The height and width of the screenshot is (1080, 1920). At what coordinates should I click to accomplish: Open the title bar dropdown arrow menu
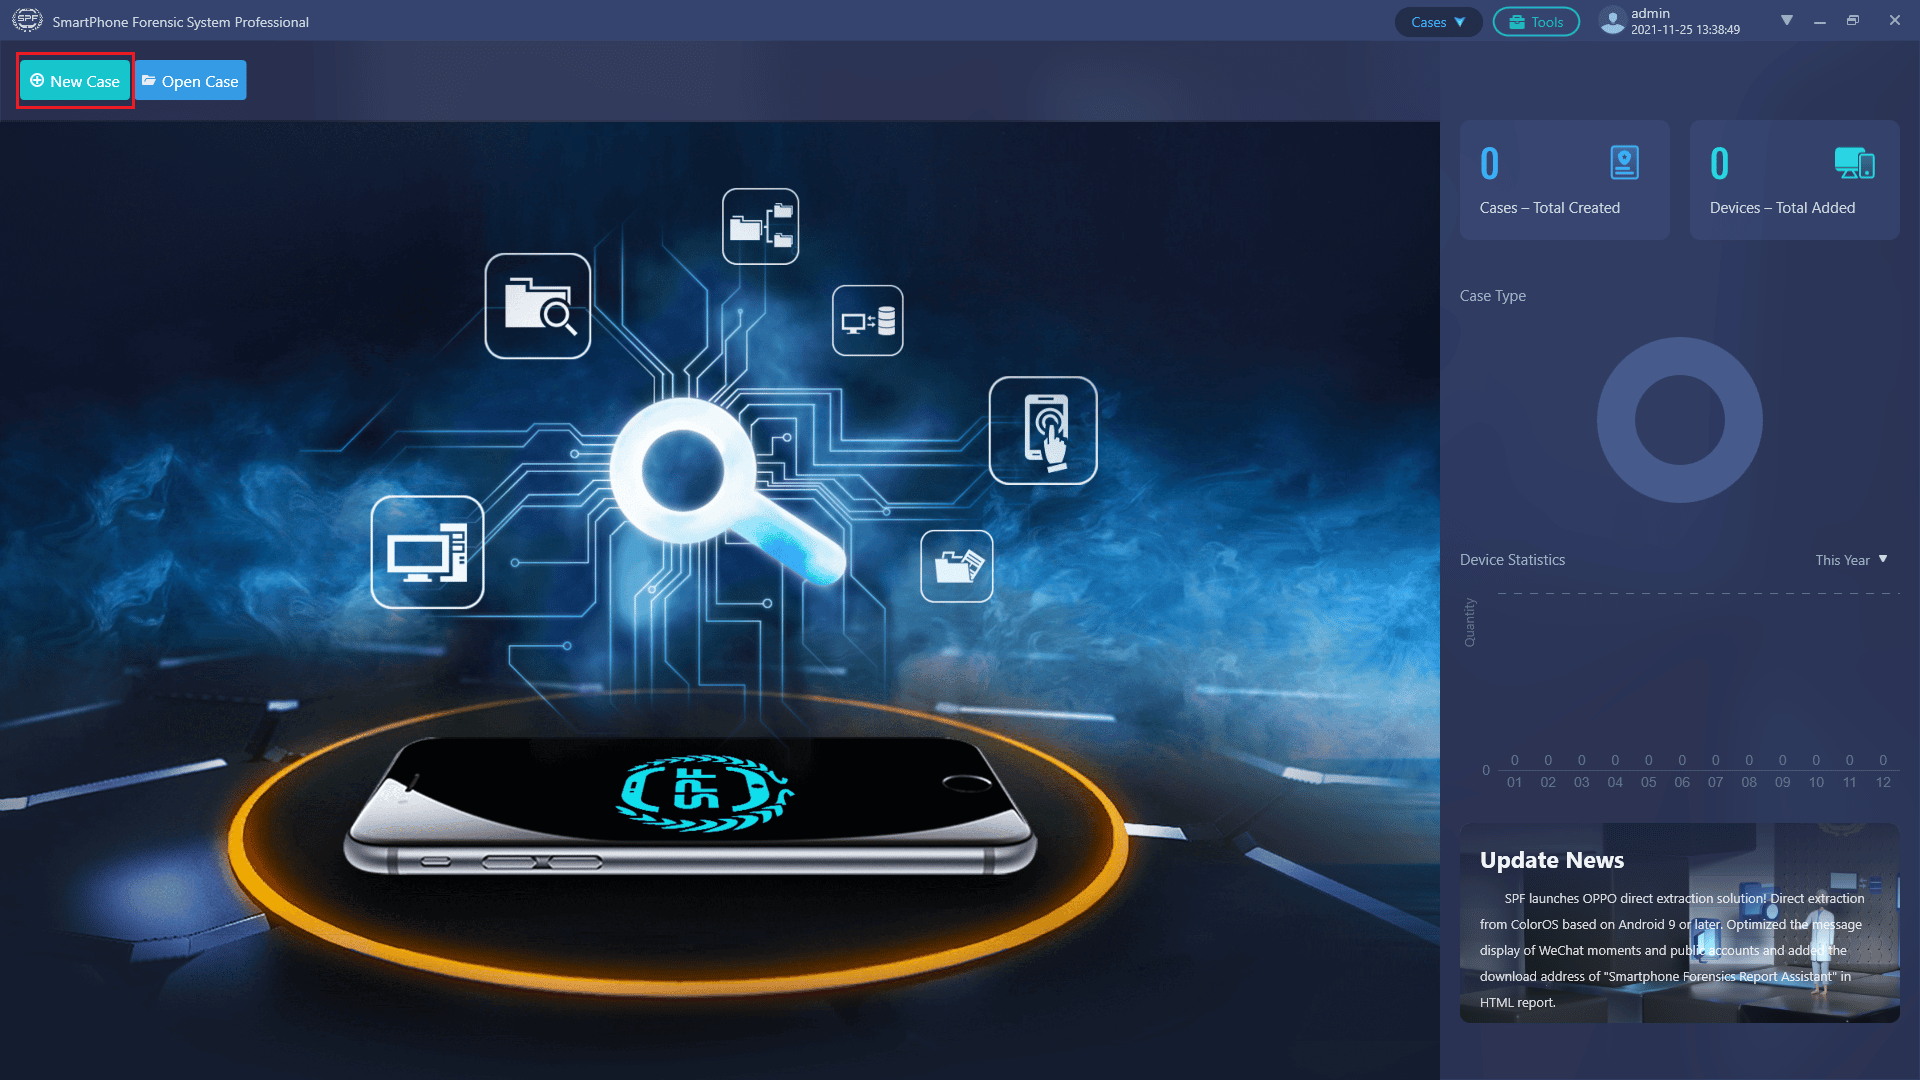click(1787, 20)
